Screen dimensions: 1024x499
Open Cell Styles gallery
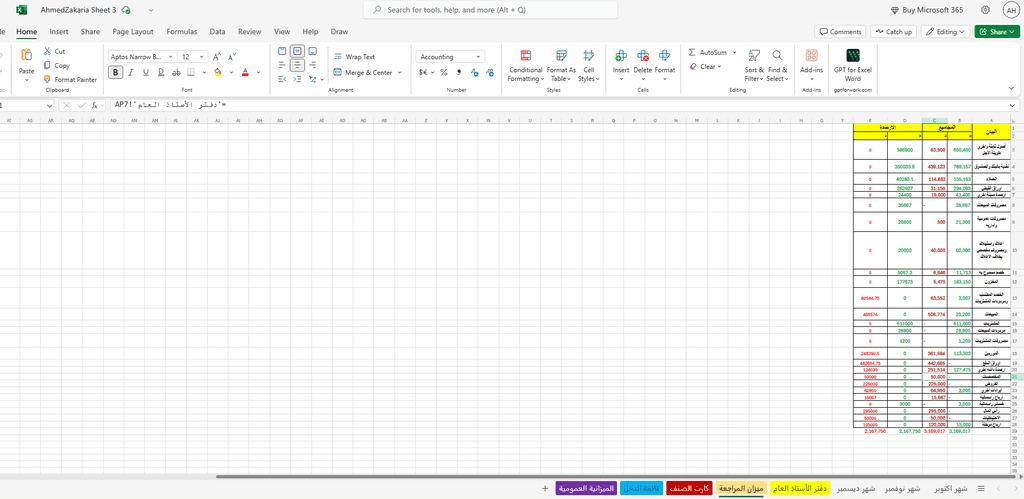[589, 65]
